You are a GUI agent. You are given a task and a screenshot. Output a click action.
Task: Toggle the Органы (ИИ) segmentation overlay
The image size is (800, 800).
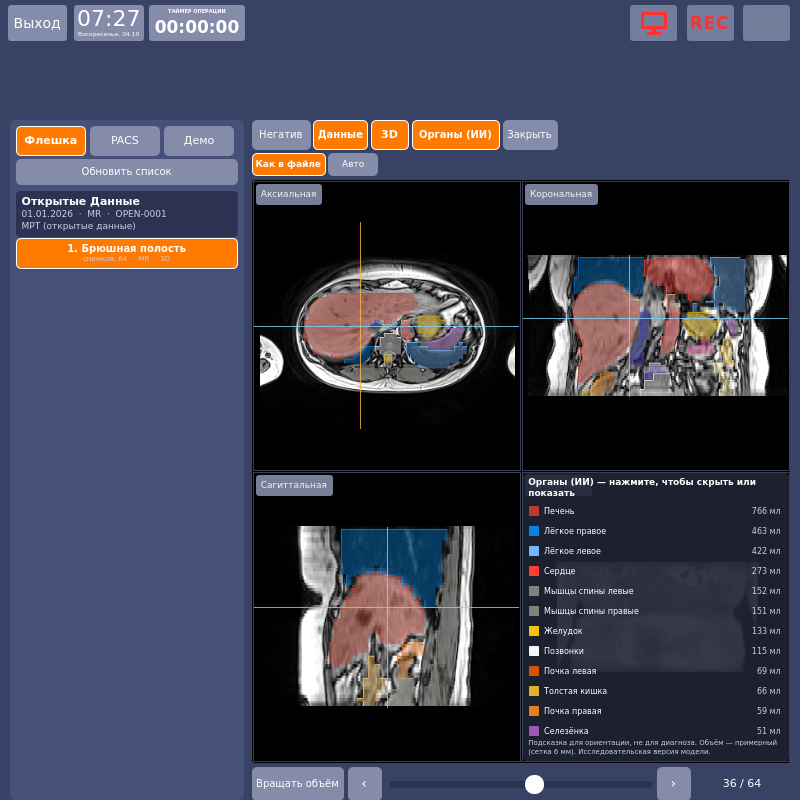[455, 135]
